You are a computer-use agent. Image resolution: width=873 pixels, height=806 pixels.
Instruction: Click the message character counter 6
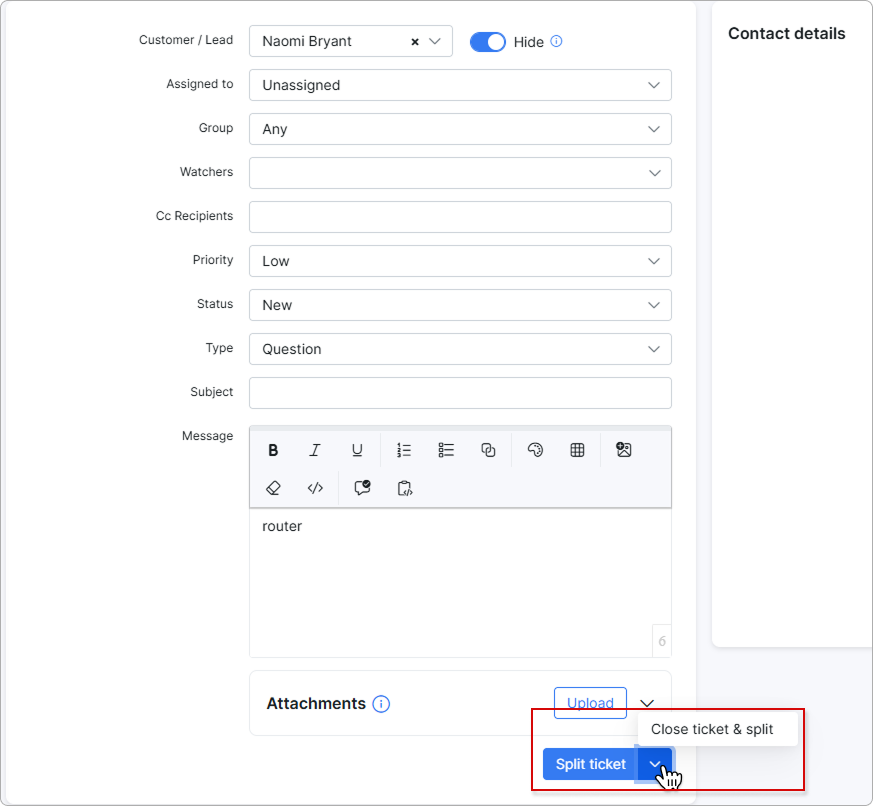click(x=662, y=641)
